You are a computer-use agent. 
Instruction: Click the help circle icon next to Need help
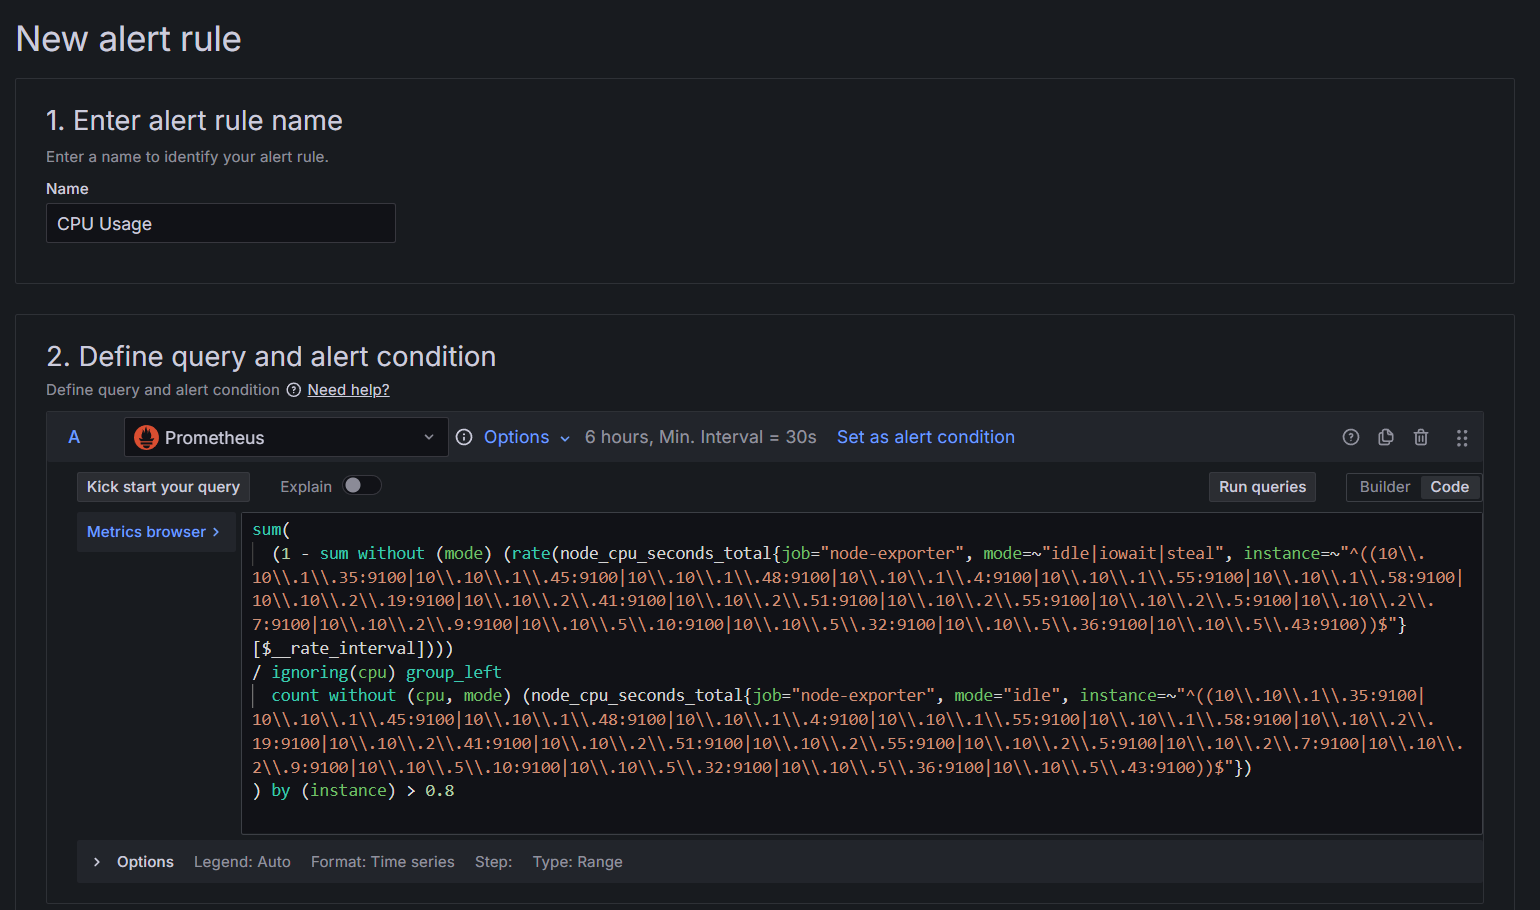tap(294, 390)
